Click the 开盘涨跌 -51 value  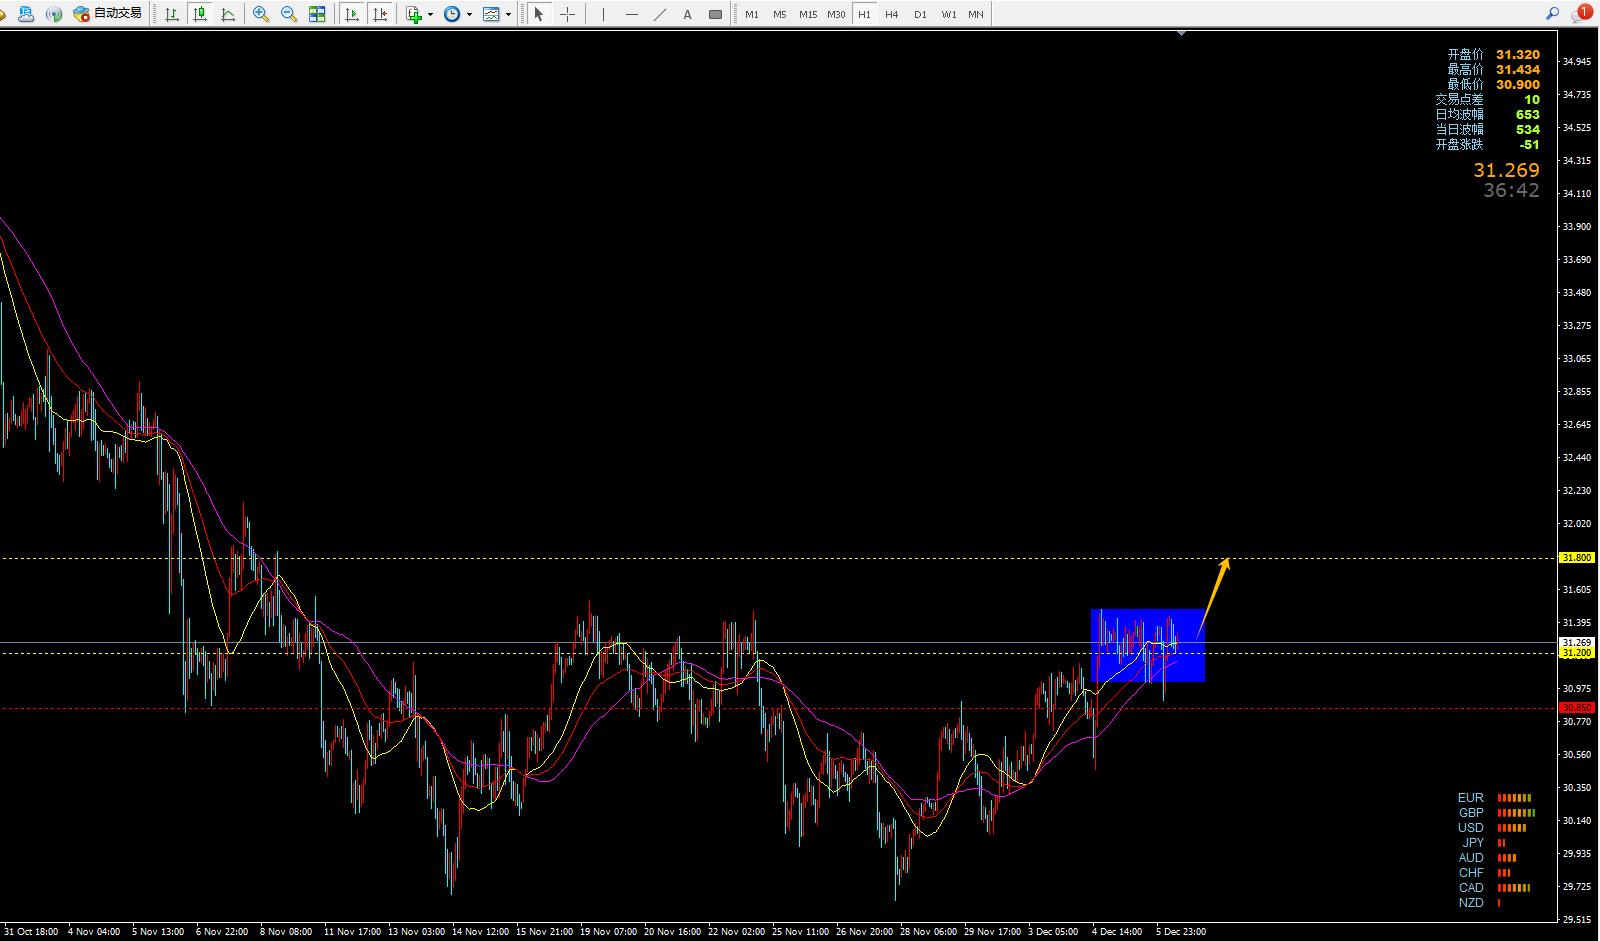[1529, 145]
